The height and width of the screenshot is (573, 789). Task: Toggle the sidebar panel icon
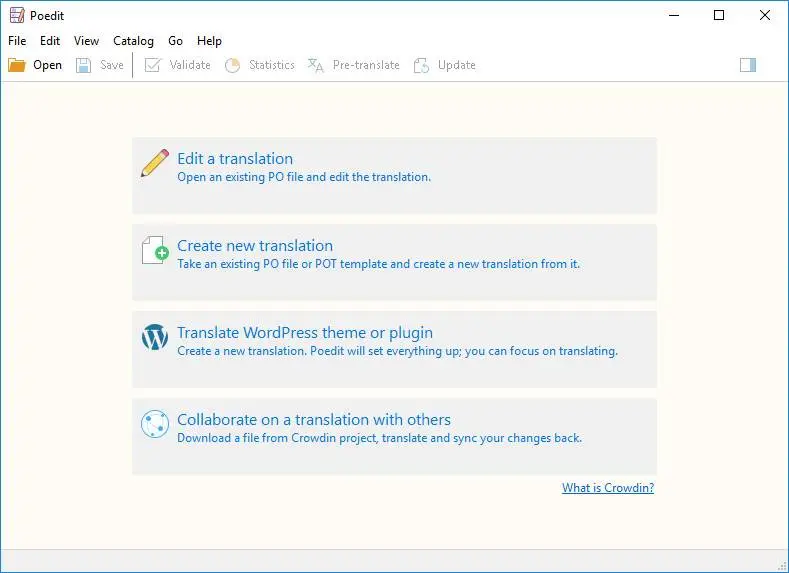point(748,65)
